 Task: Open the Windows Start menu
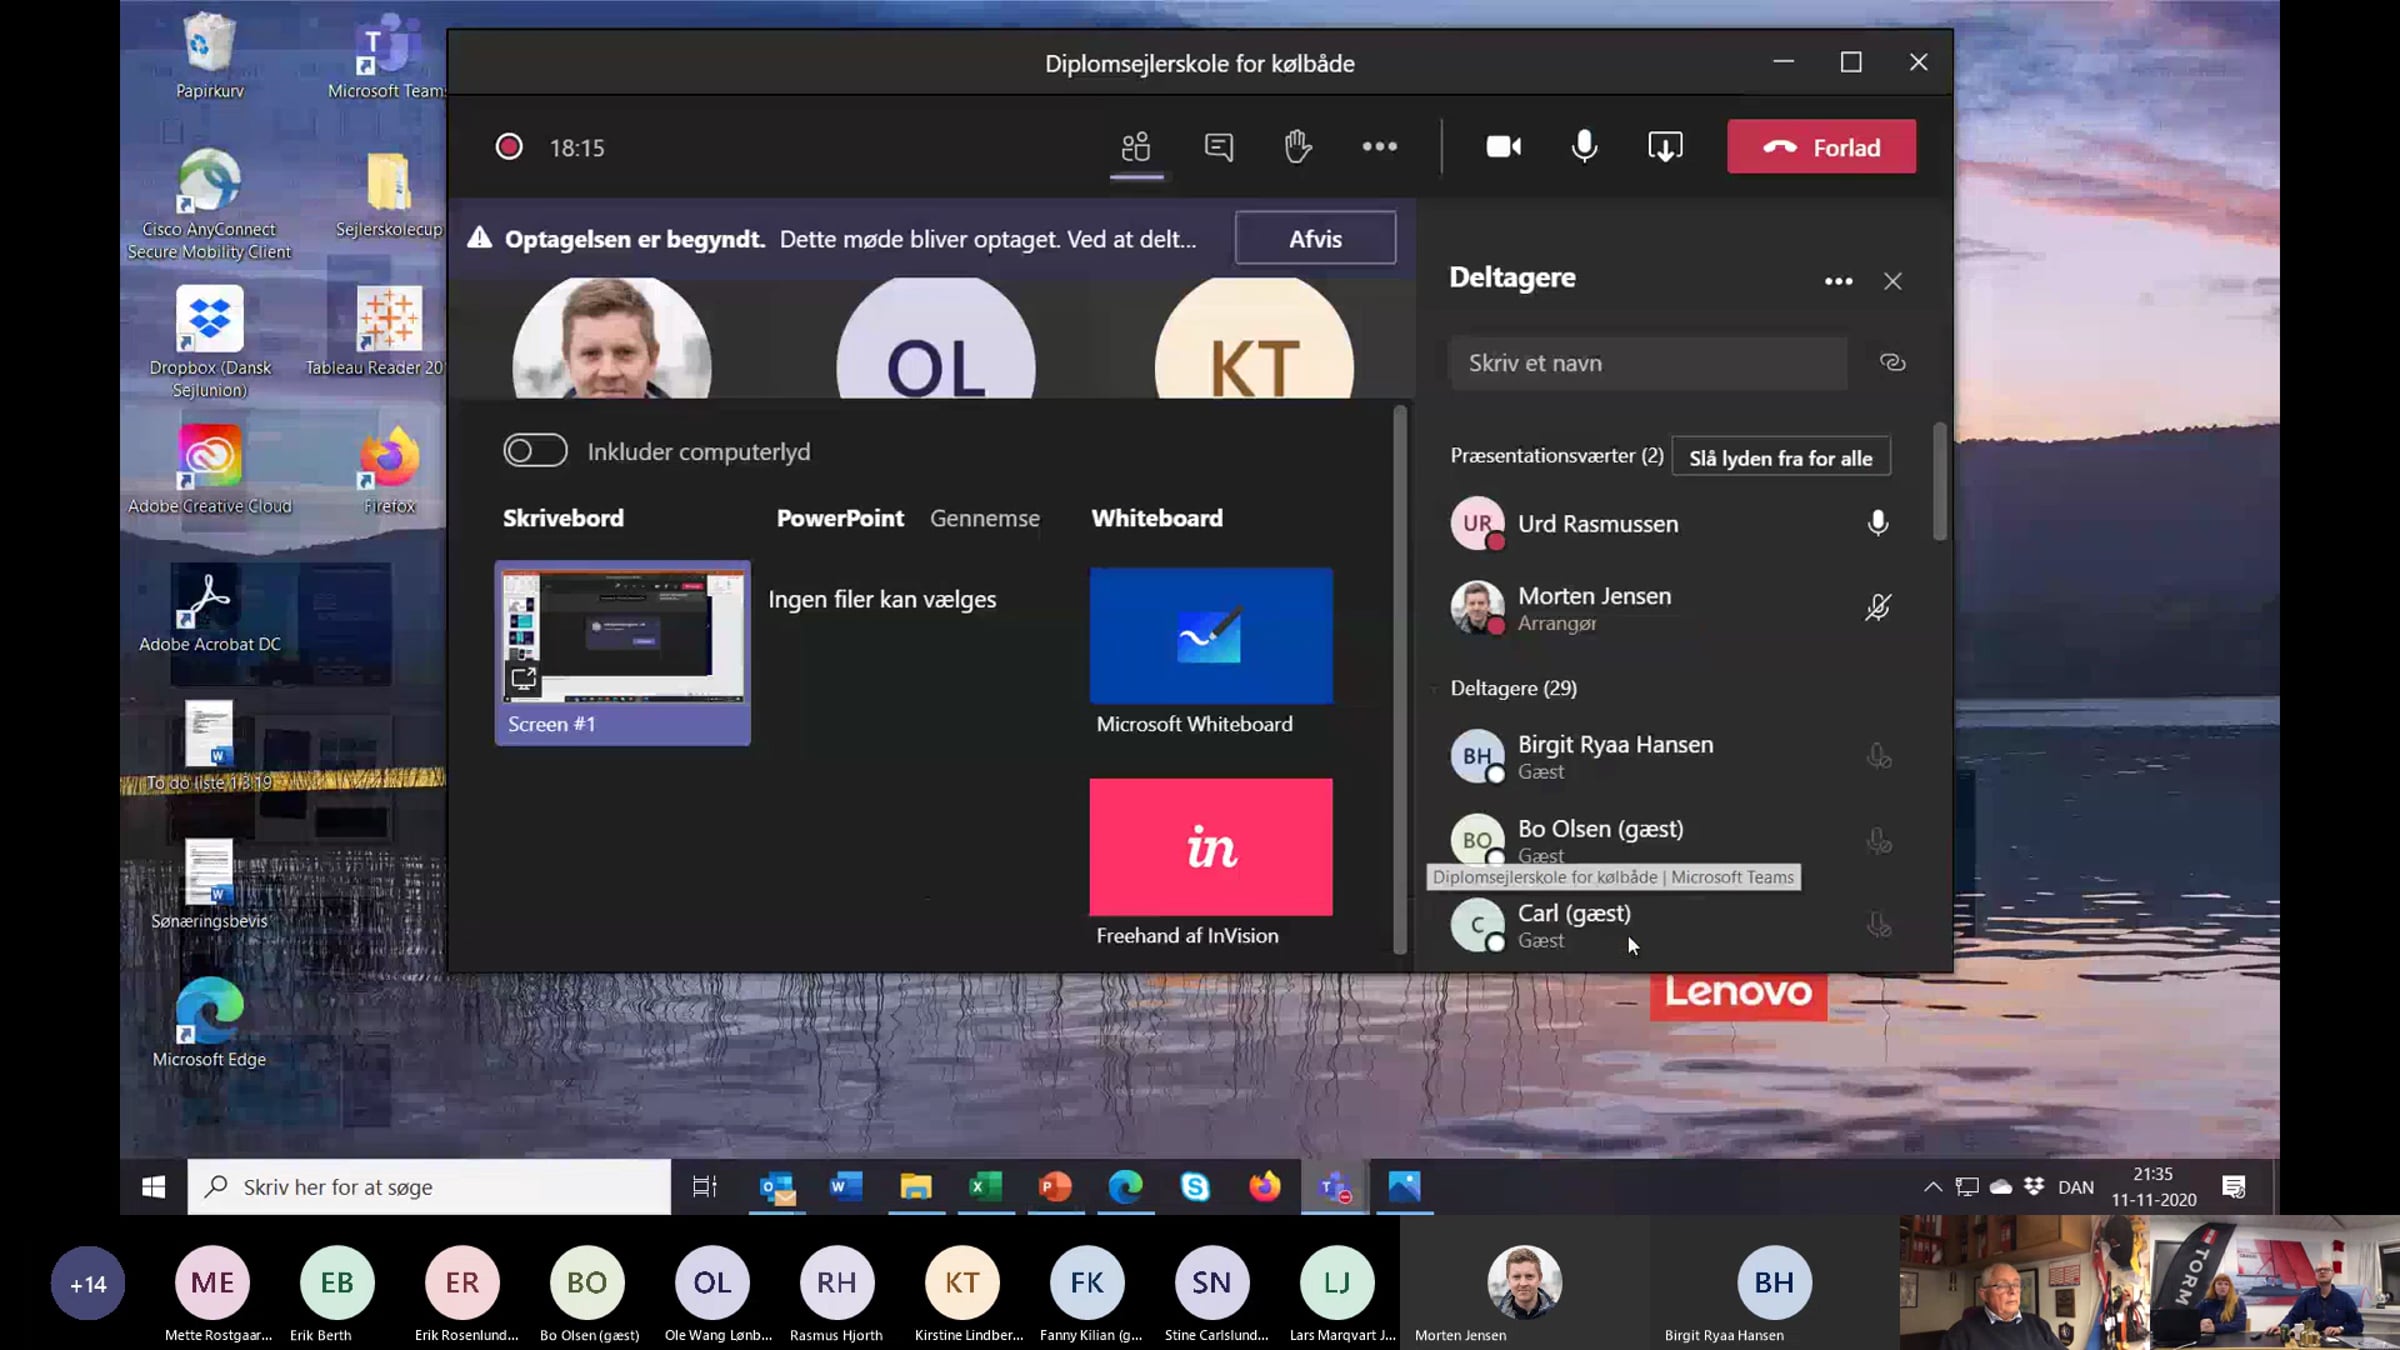coord(153,1187)
